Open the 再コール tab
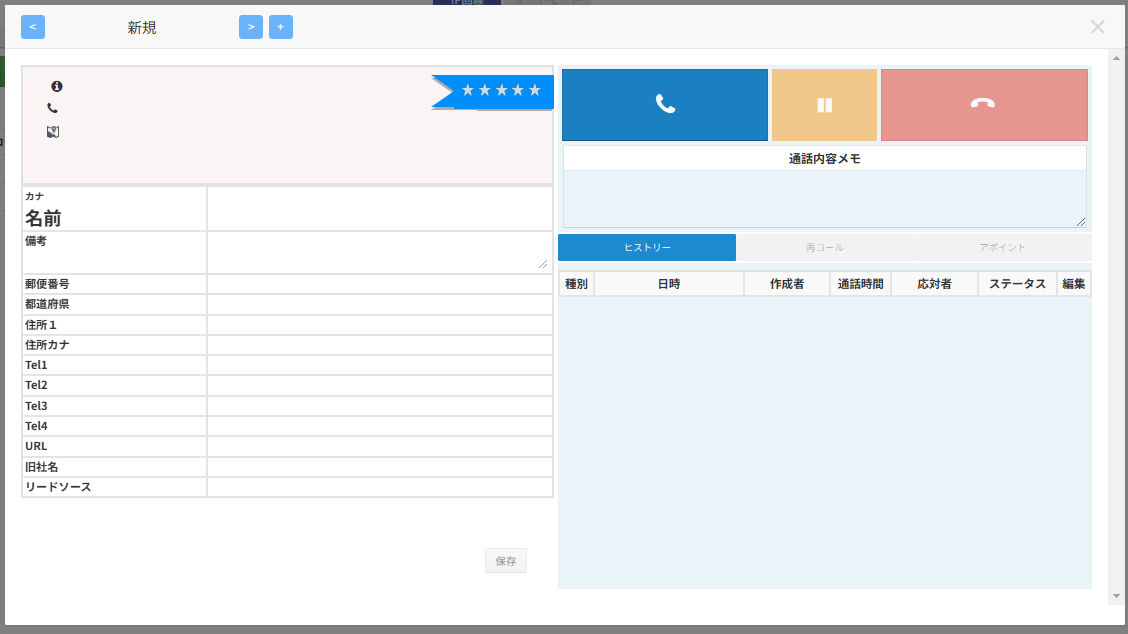Viewport: 1128px width, 634px height. coord(824,248)
